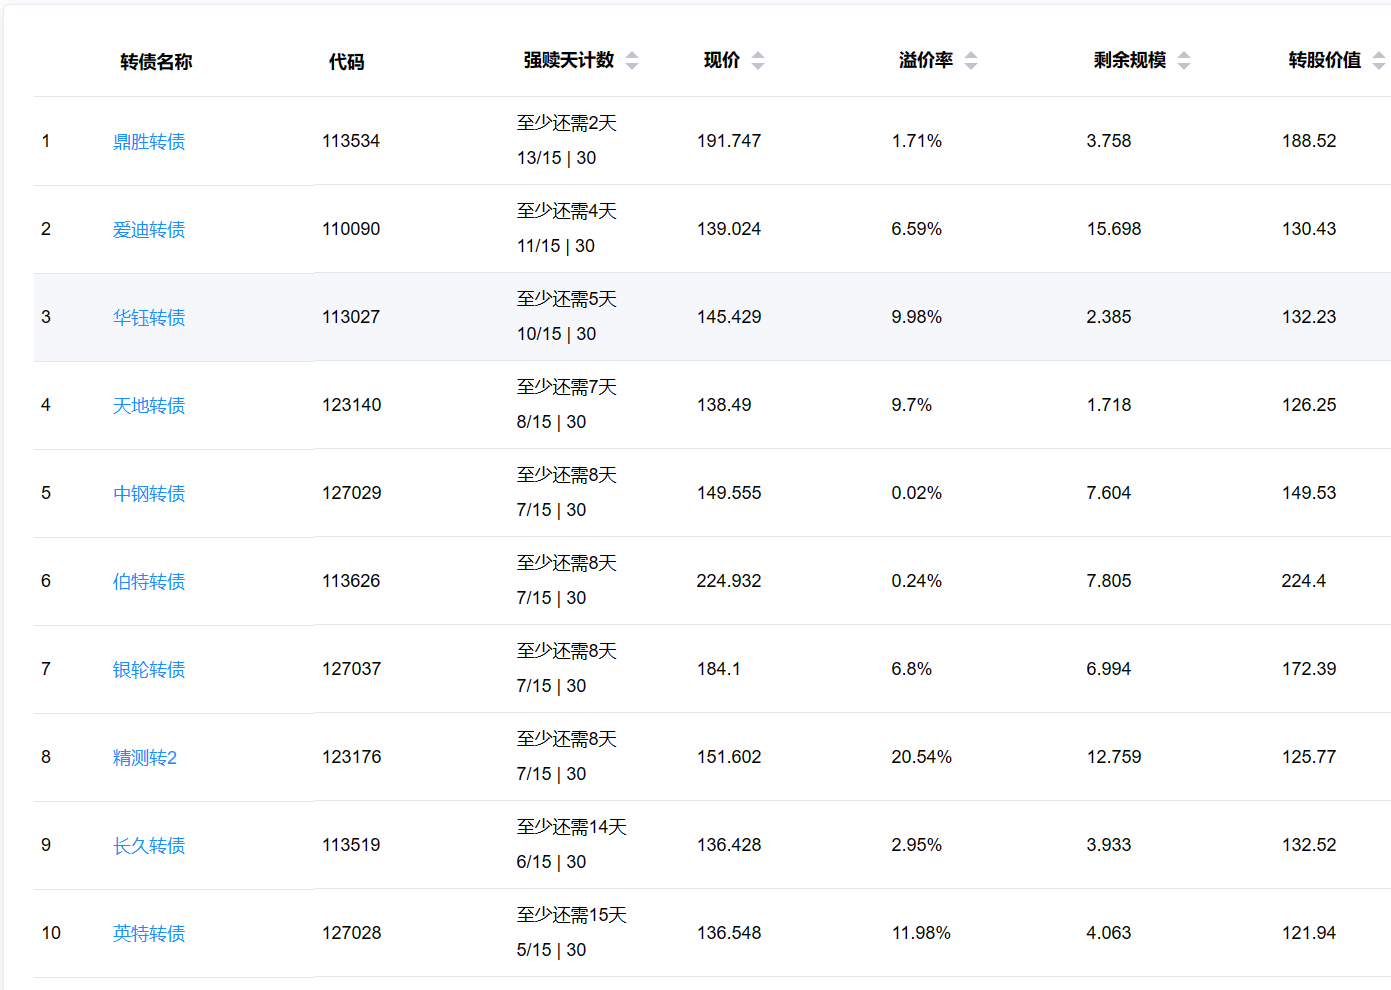Viewport: 1391px width, 990px height.
Task: Click the 溢价率 sort arrows icon
Action: click(971, 61)
